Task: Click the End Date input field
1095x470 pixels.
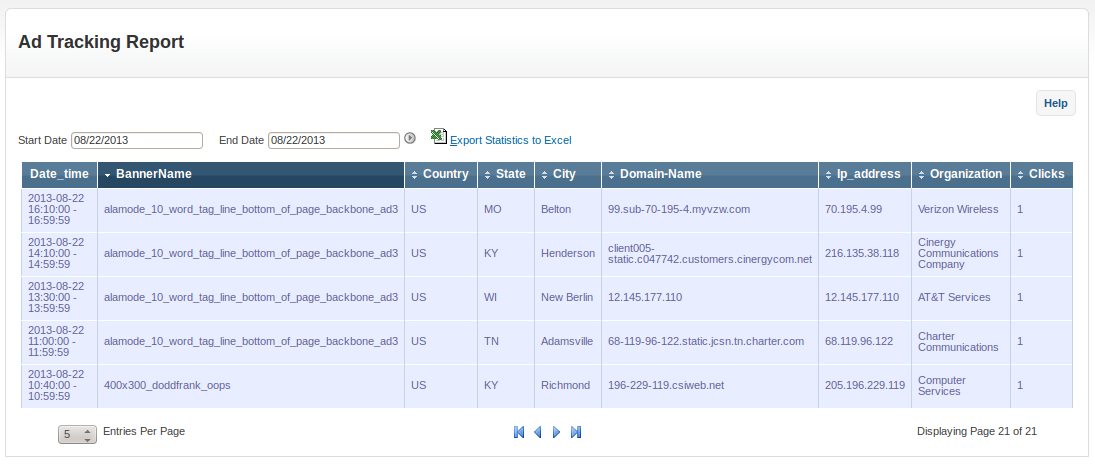Action: point(334,140)
